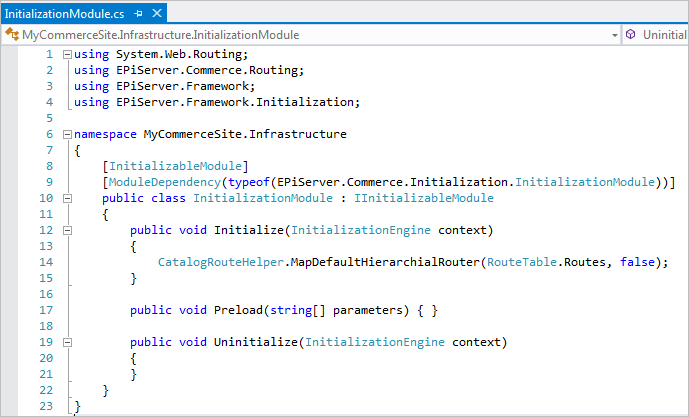Click the IInitializableModule interface name
Screen dimensions: 689x417
[424, 198]
